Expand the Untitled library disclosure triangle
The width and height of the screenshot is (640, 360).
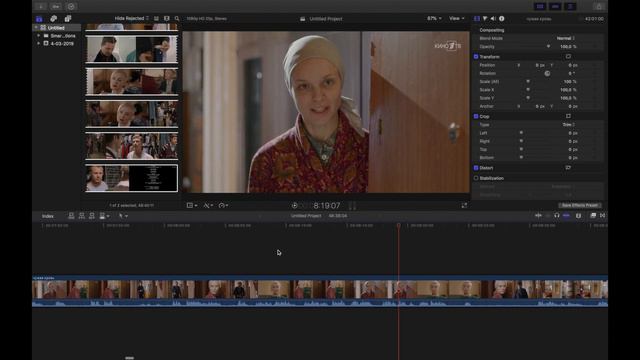click(x=36, y=28)
